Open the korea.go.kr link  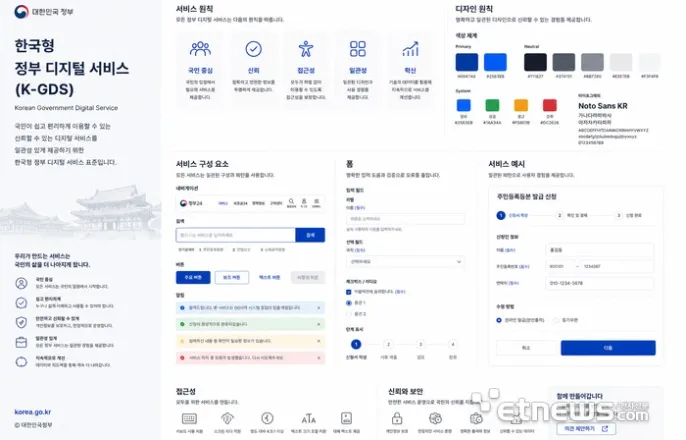pyautogui.click(x=33, y=412)
